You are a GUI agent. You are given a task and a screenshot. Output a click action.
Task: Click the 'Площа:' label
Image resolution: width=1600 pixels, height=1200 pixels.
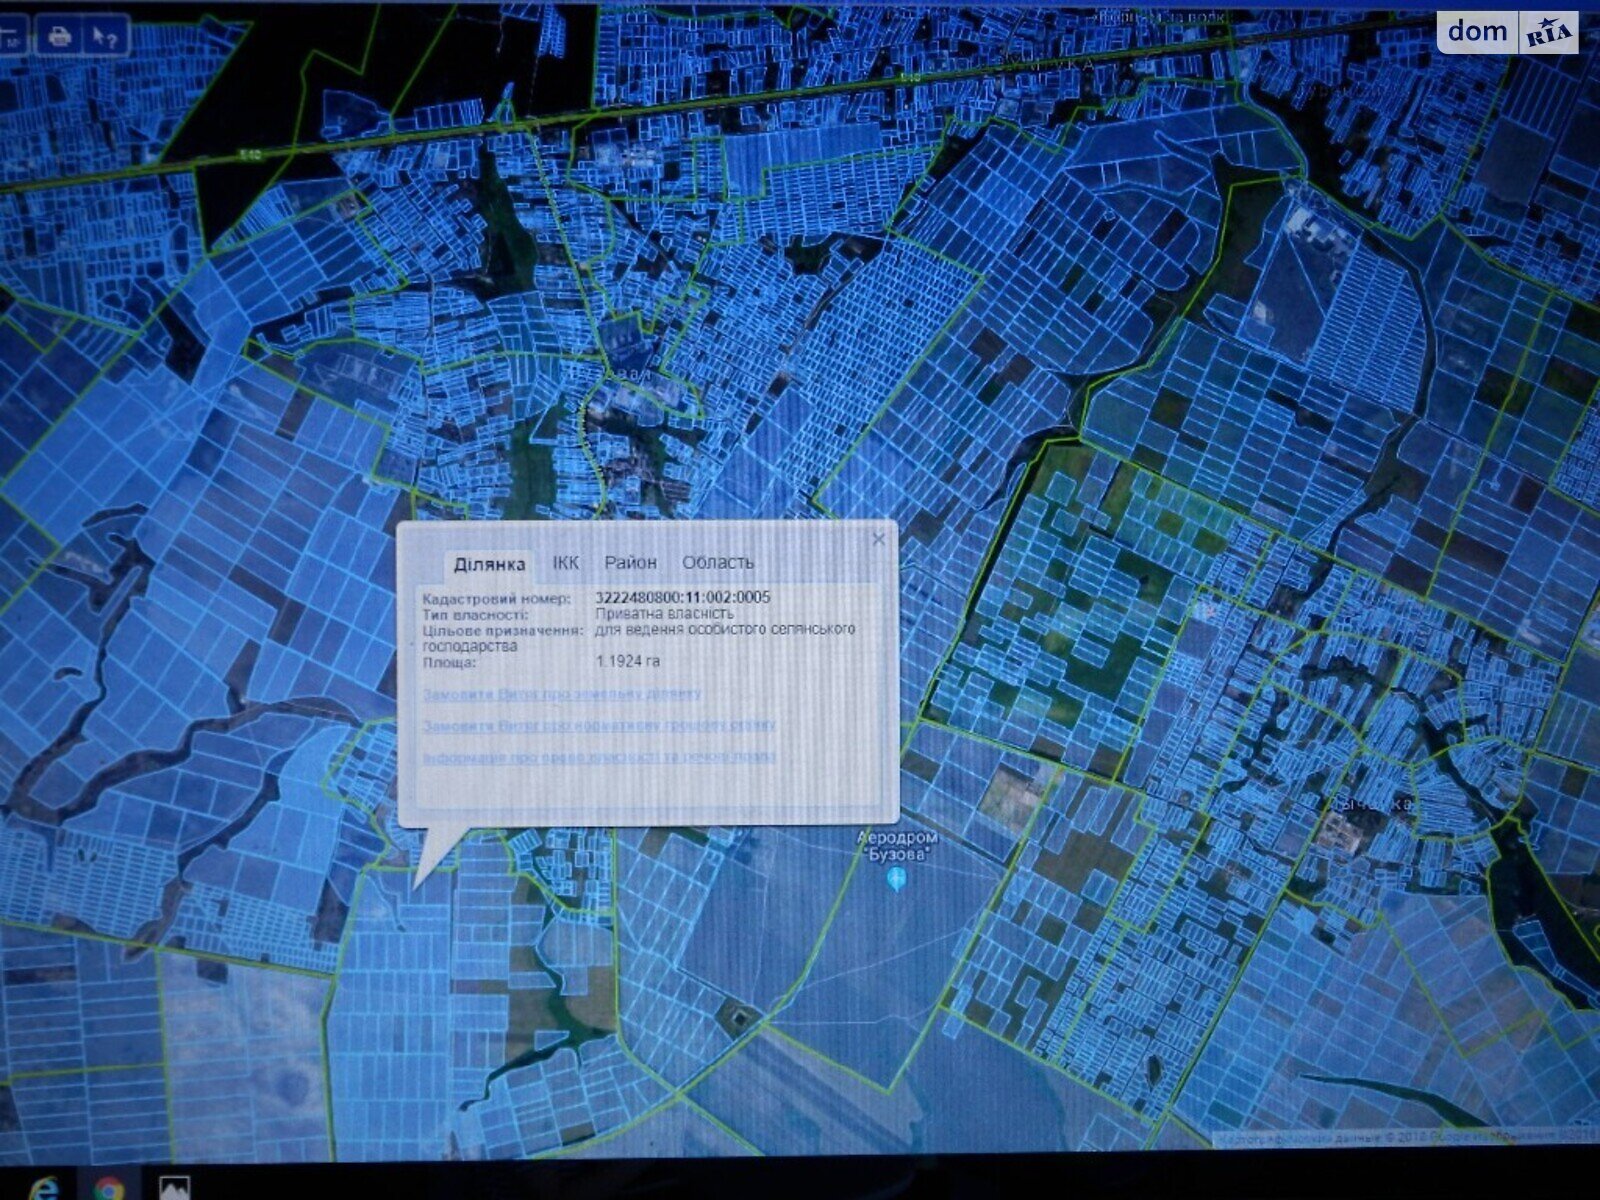coord(449,662)
